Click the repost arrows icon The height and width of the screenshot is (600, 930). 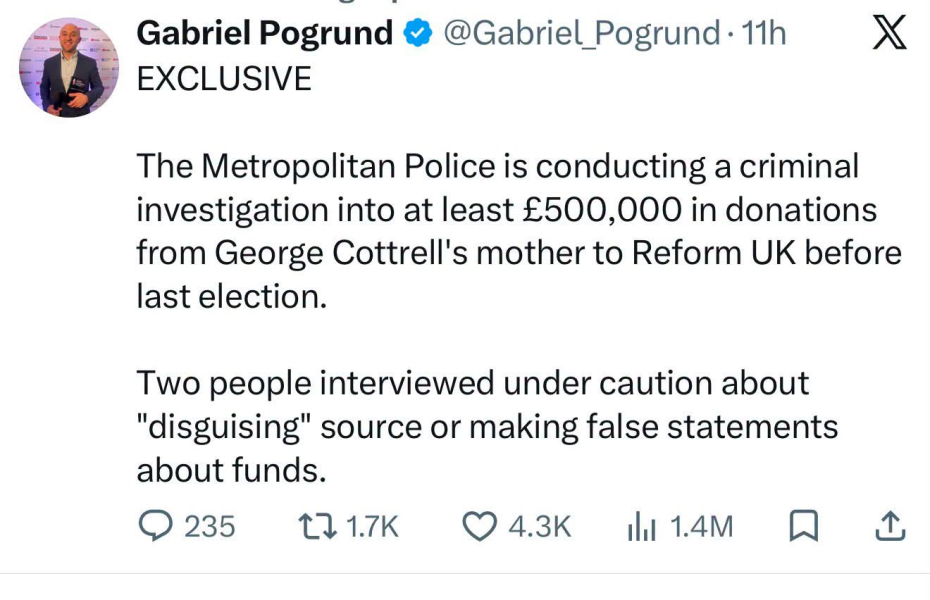pos(317,526)
